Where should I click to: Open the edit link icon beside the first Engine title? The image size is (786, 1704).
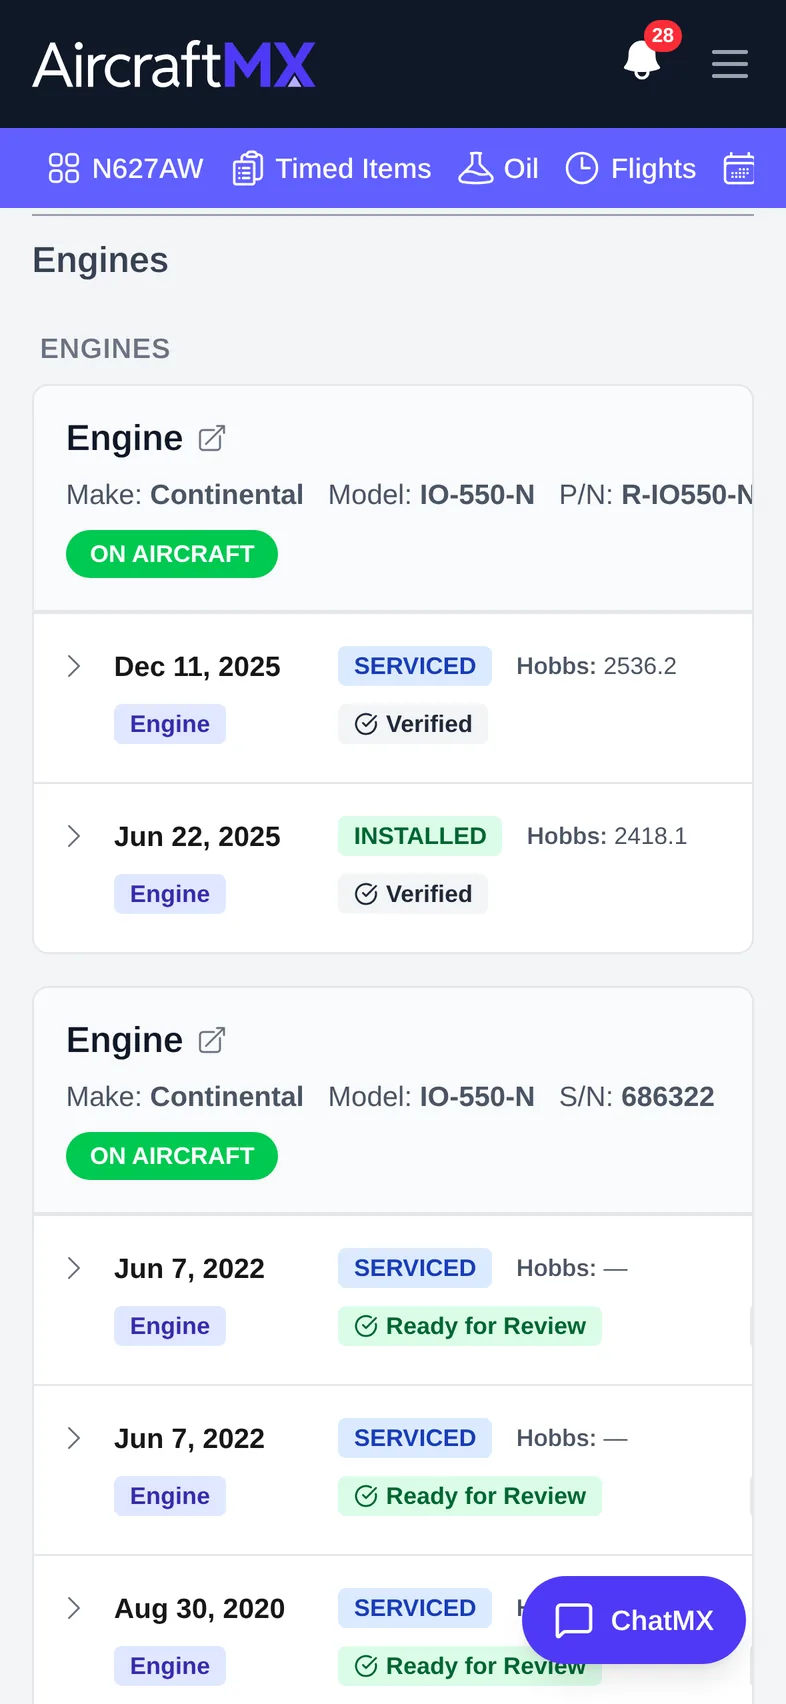212,438
